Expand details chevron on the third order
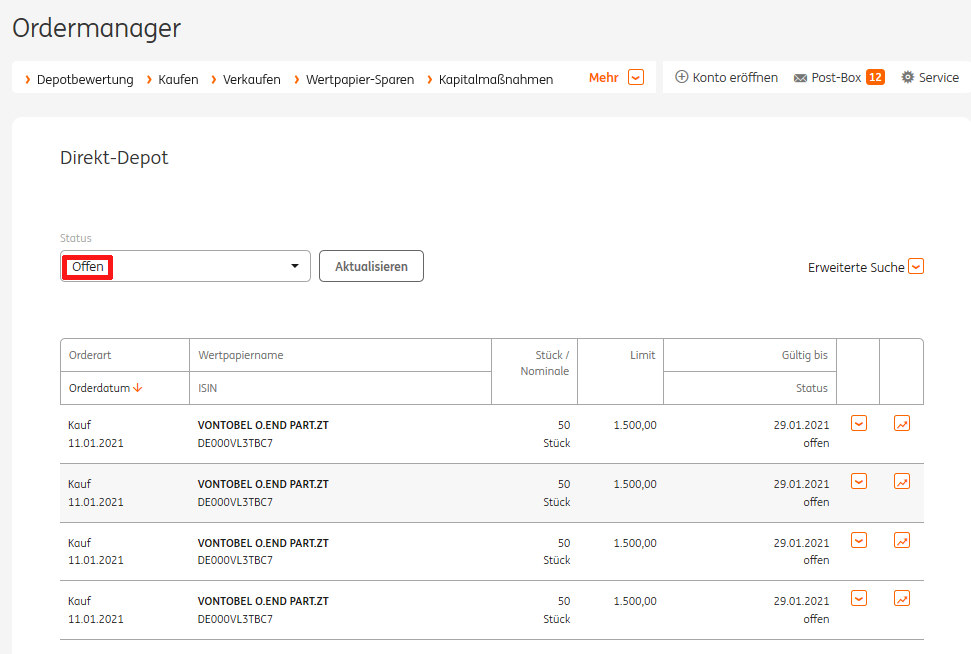This screenshot has width=971, height=654. [x=858, y=540]
